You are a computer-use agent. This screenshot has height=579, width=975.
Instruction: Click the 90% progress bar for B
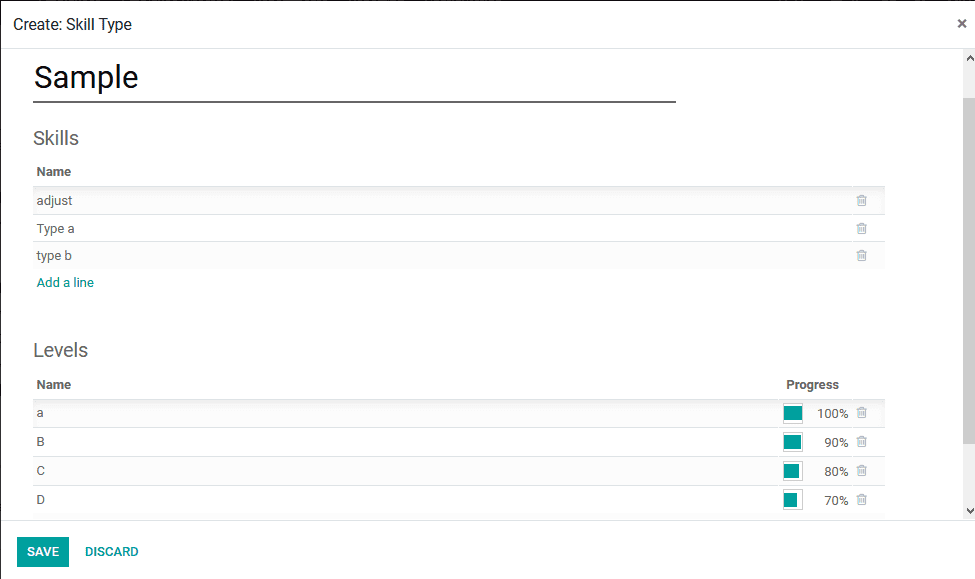(x=793, y=443)
